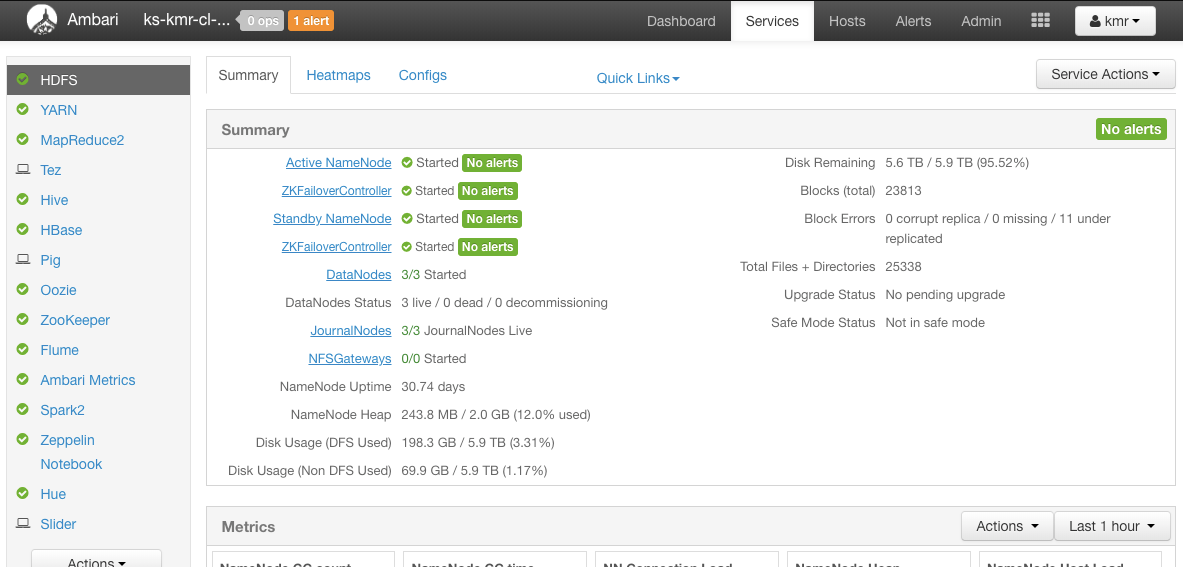Click the green status icon beside YARN
Image resolution: width=1183 pixels, height=567 pixels.
tap(23, 109)
